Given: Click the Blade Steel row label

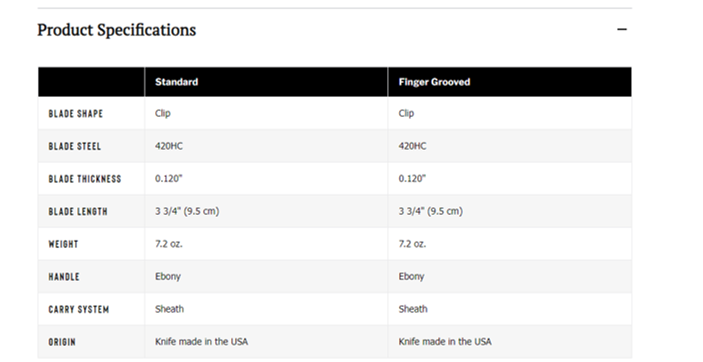Looking at the screenshot, I should tap(74, 146).
